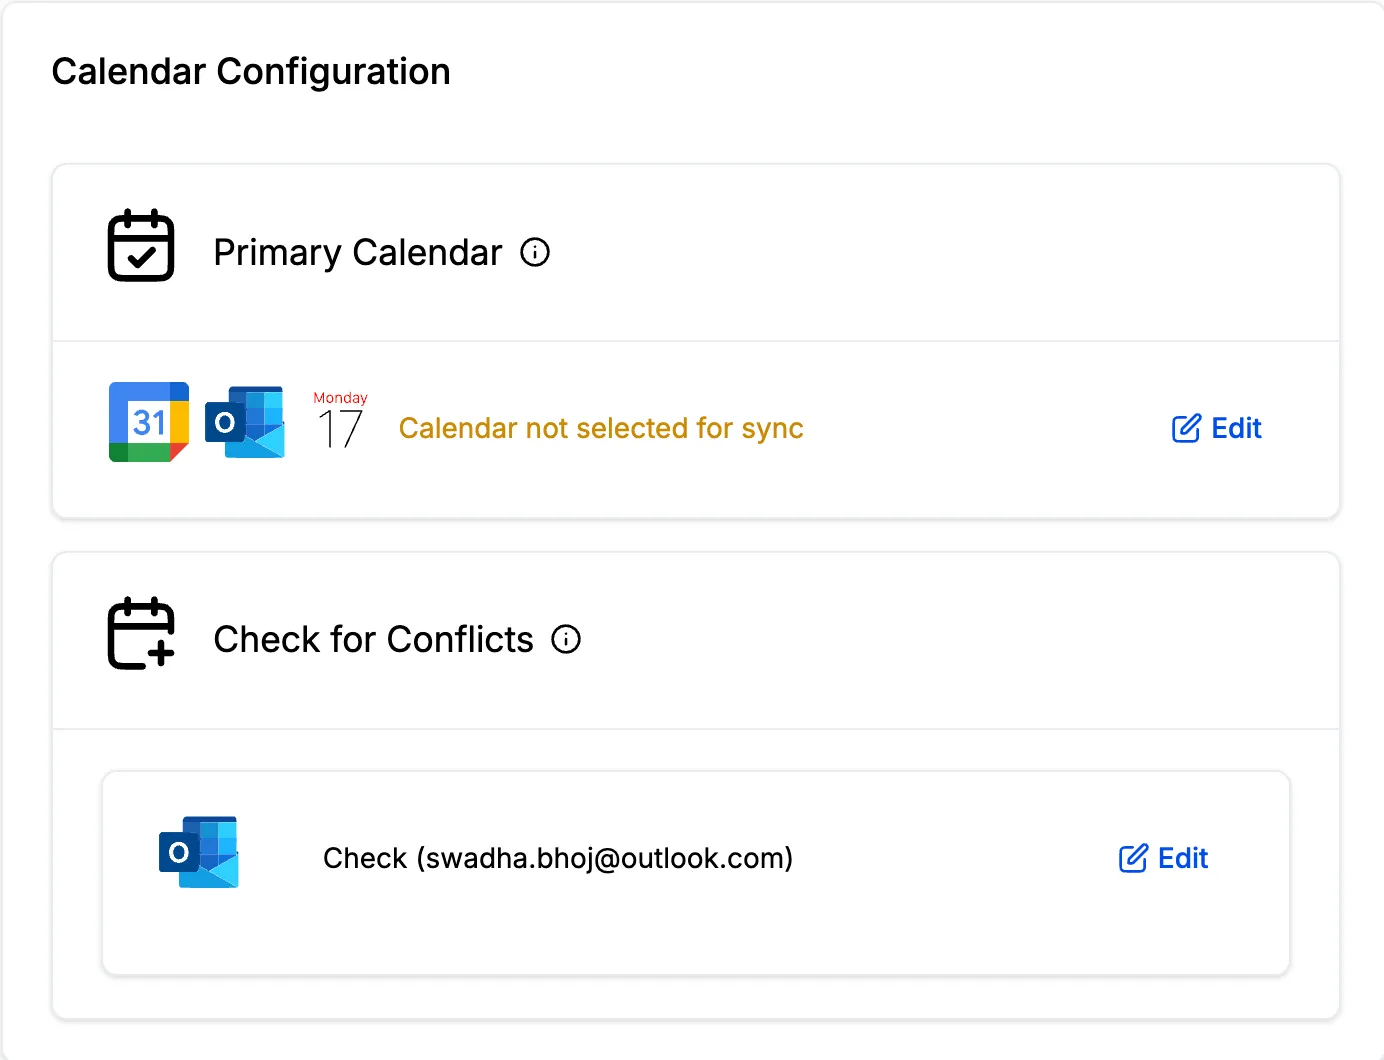
Task: Click the pencil icon of conflicts Edit
Action: [1133, 858]
